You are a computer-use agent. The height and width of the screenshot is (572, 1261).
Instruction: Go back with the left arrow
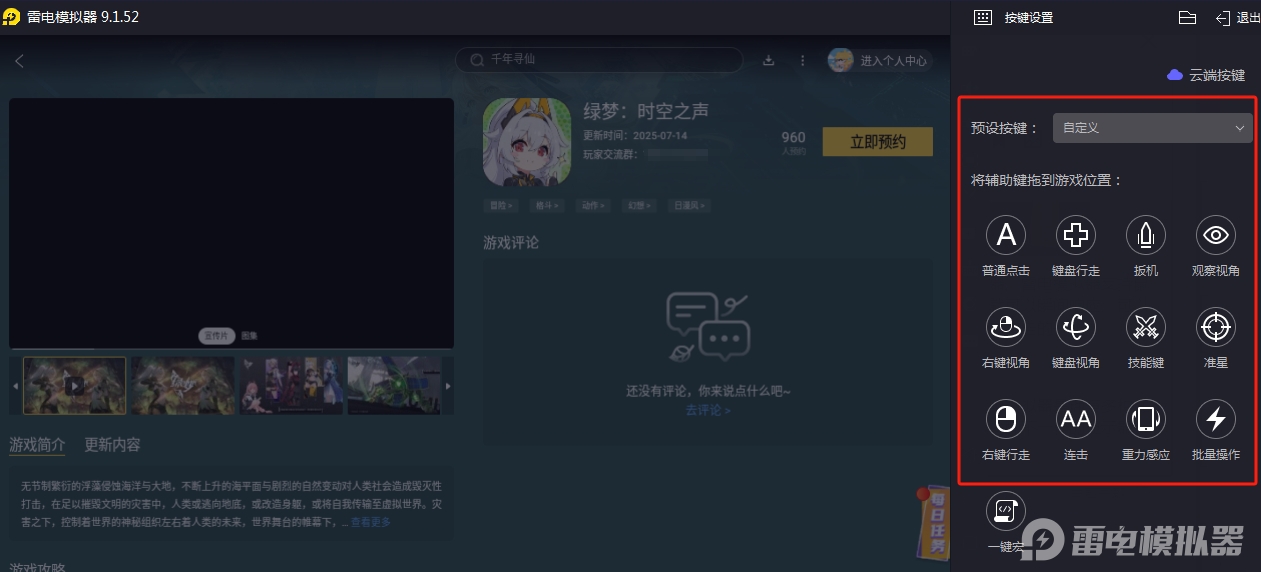19,61
